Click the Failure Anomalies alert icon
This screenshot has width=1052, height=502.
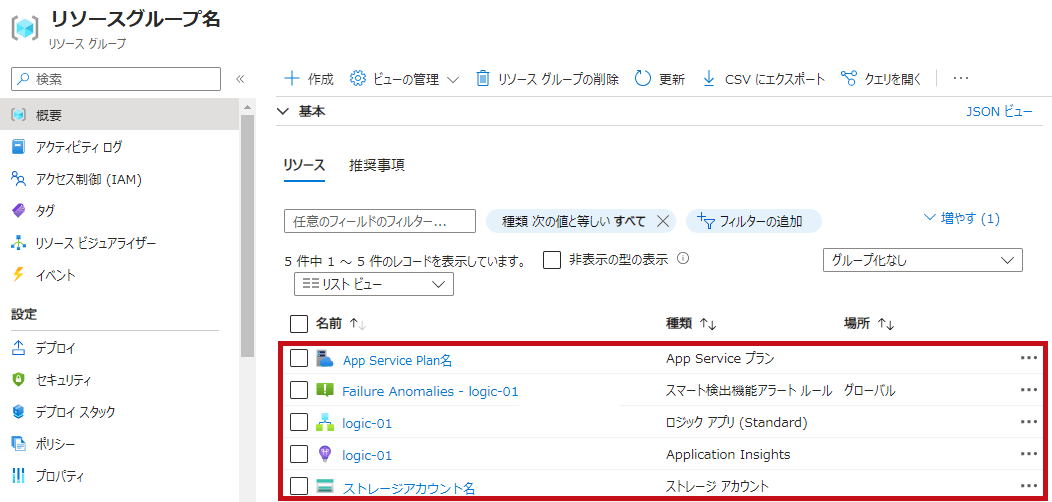(325, 390)
